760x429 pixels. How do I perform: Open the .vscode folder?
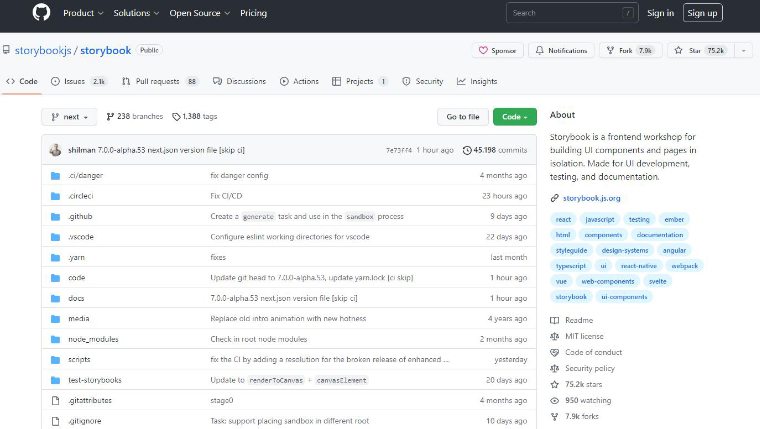tap(80, 237)
